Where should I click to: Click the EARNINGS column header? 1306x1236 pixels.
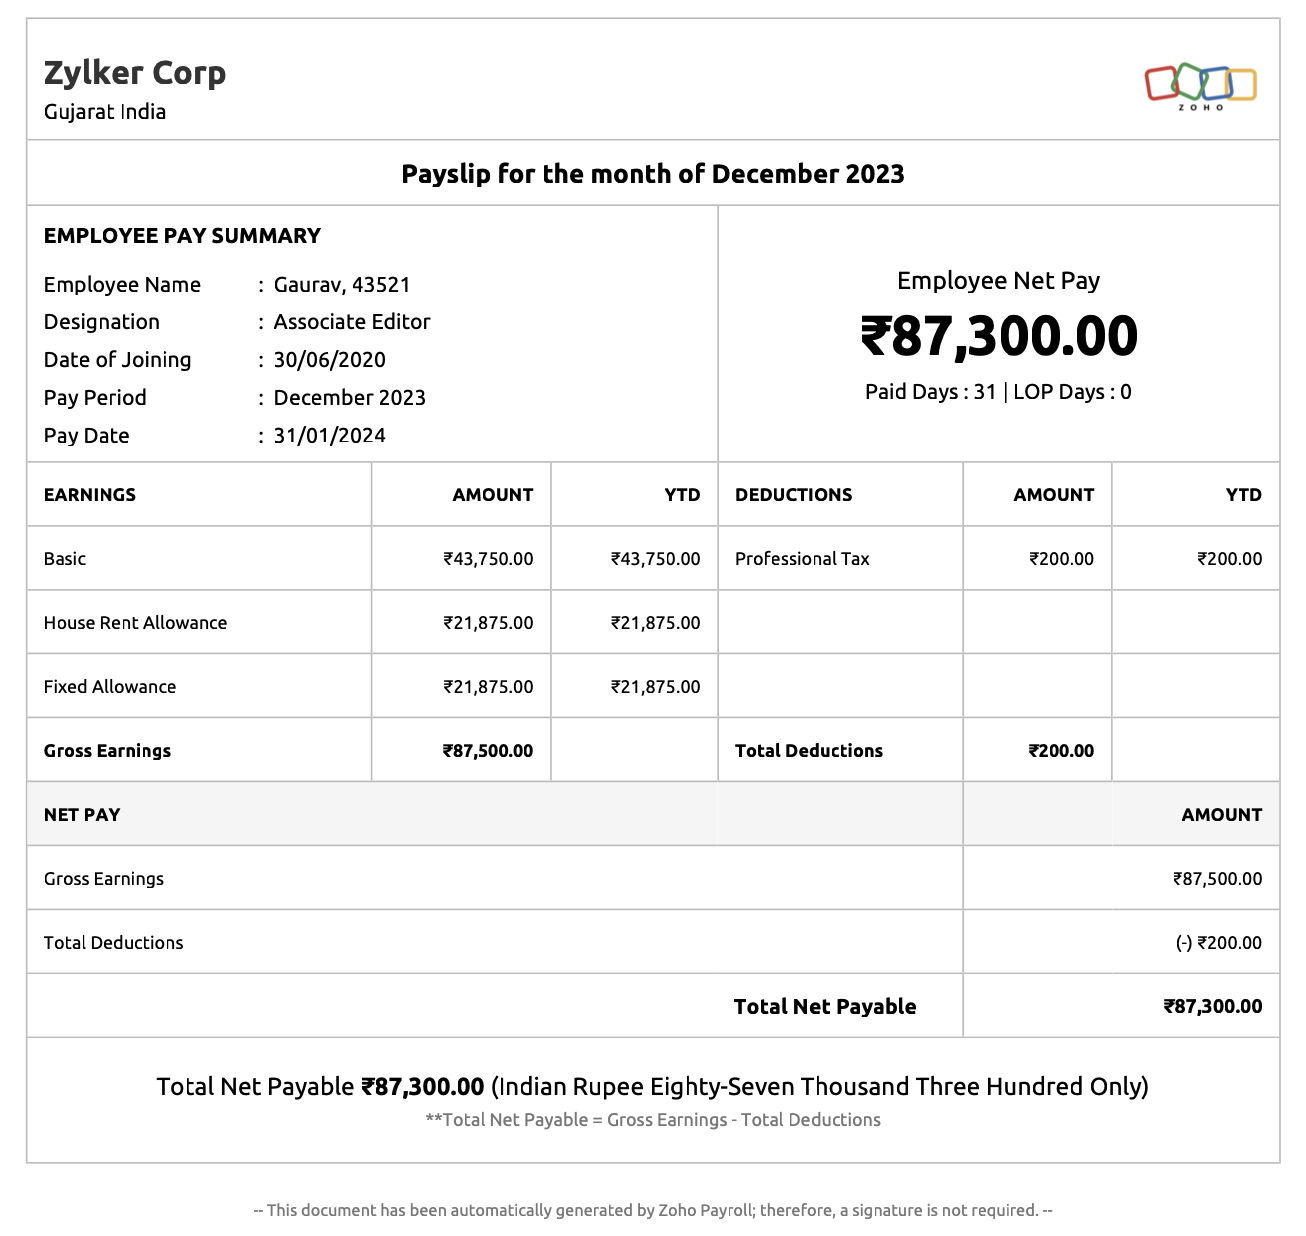tap(90, 495)
